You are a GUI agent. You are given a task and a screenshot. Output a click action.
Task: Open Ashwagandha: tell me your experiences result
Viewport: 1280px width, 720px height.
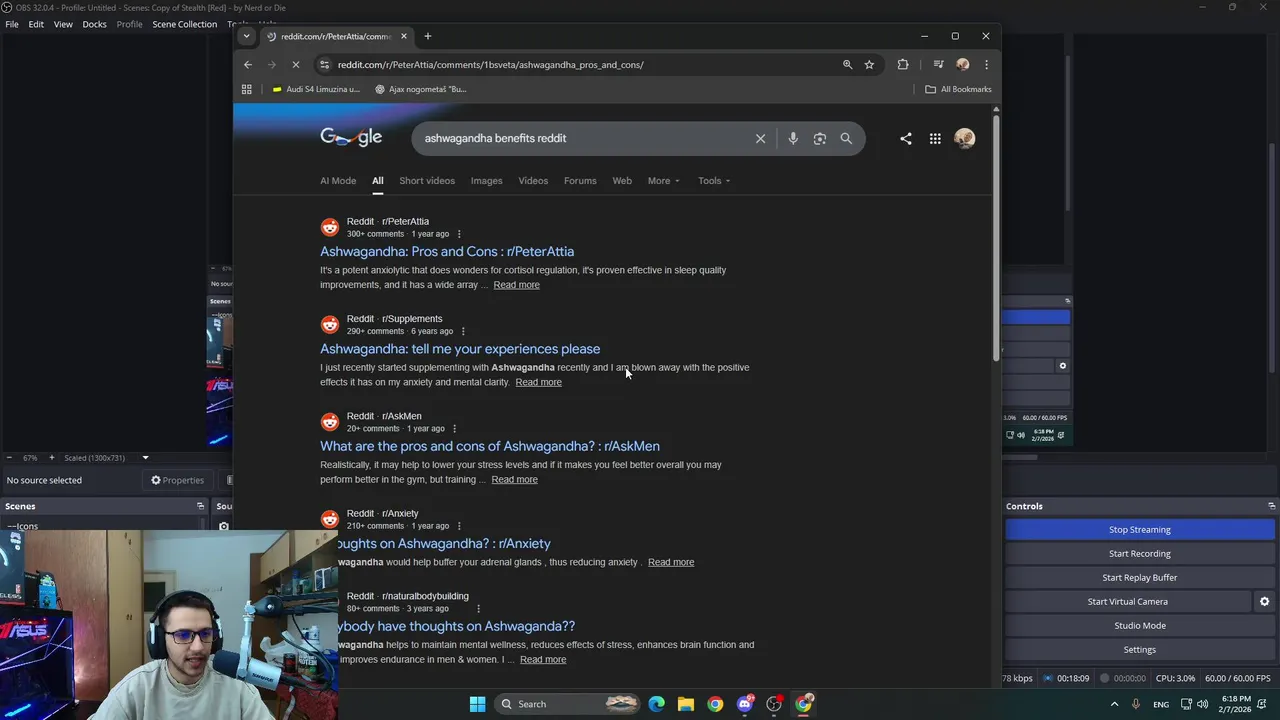click(460, 349)
